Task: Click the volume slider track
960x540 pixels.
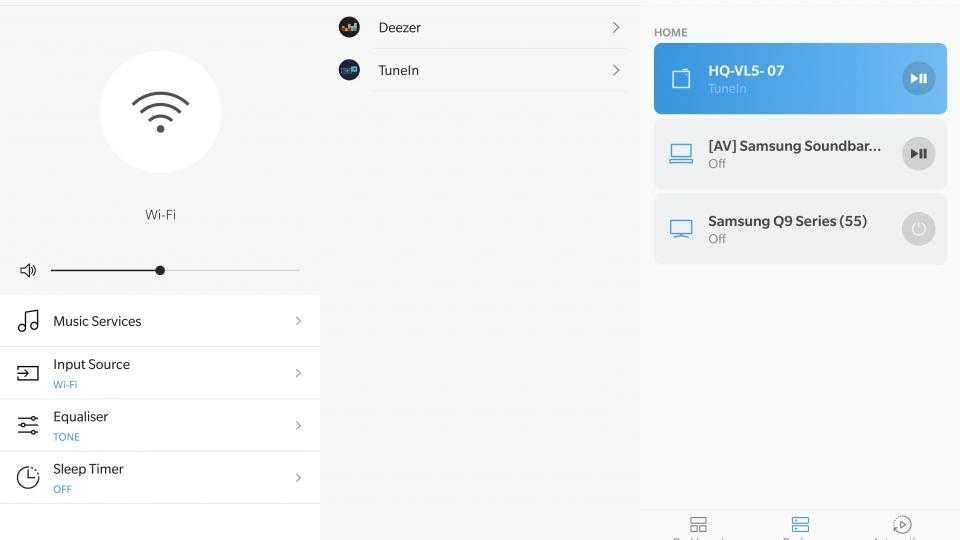Action: pyautogui.click(x=175, y=270)
